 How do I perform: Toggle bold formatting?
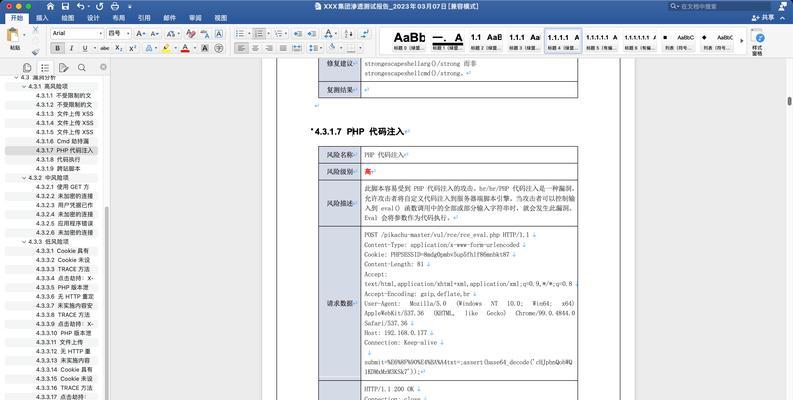tap(57, 48)
